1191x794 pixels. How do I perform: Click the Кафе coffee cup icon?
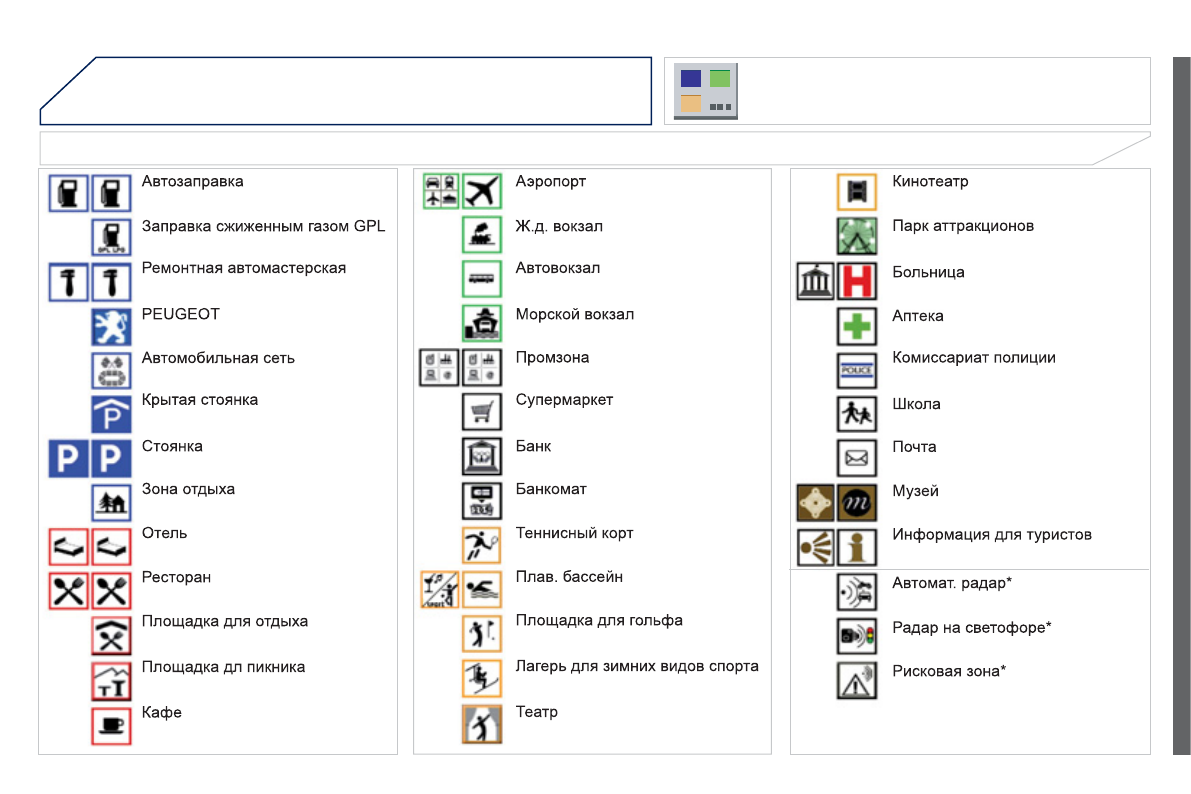(x=111, y=725)
